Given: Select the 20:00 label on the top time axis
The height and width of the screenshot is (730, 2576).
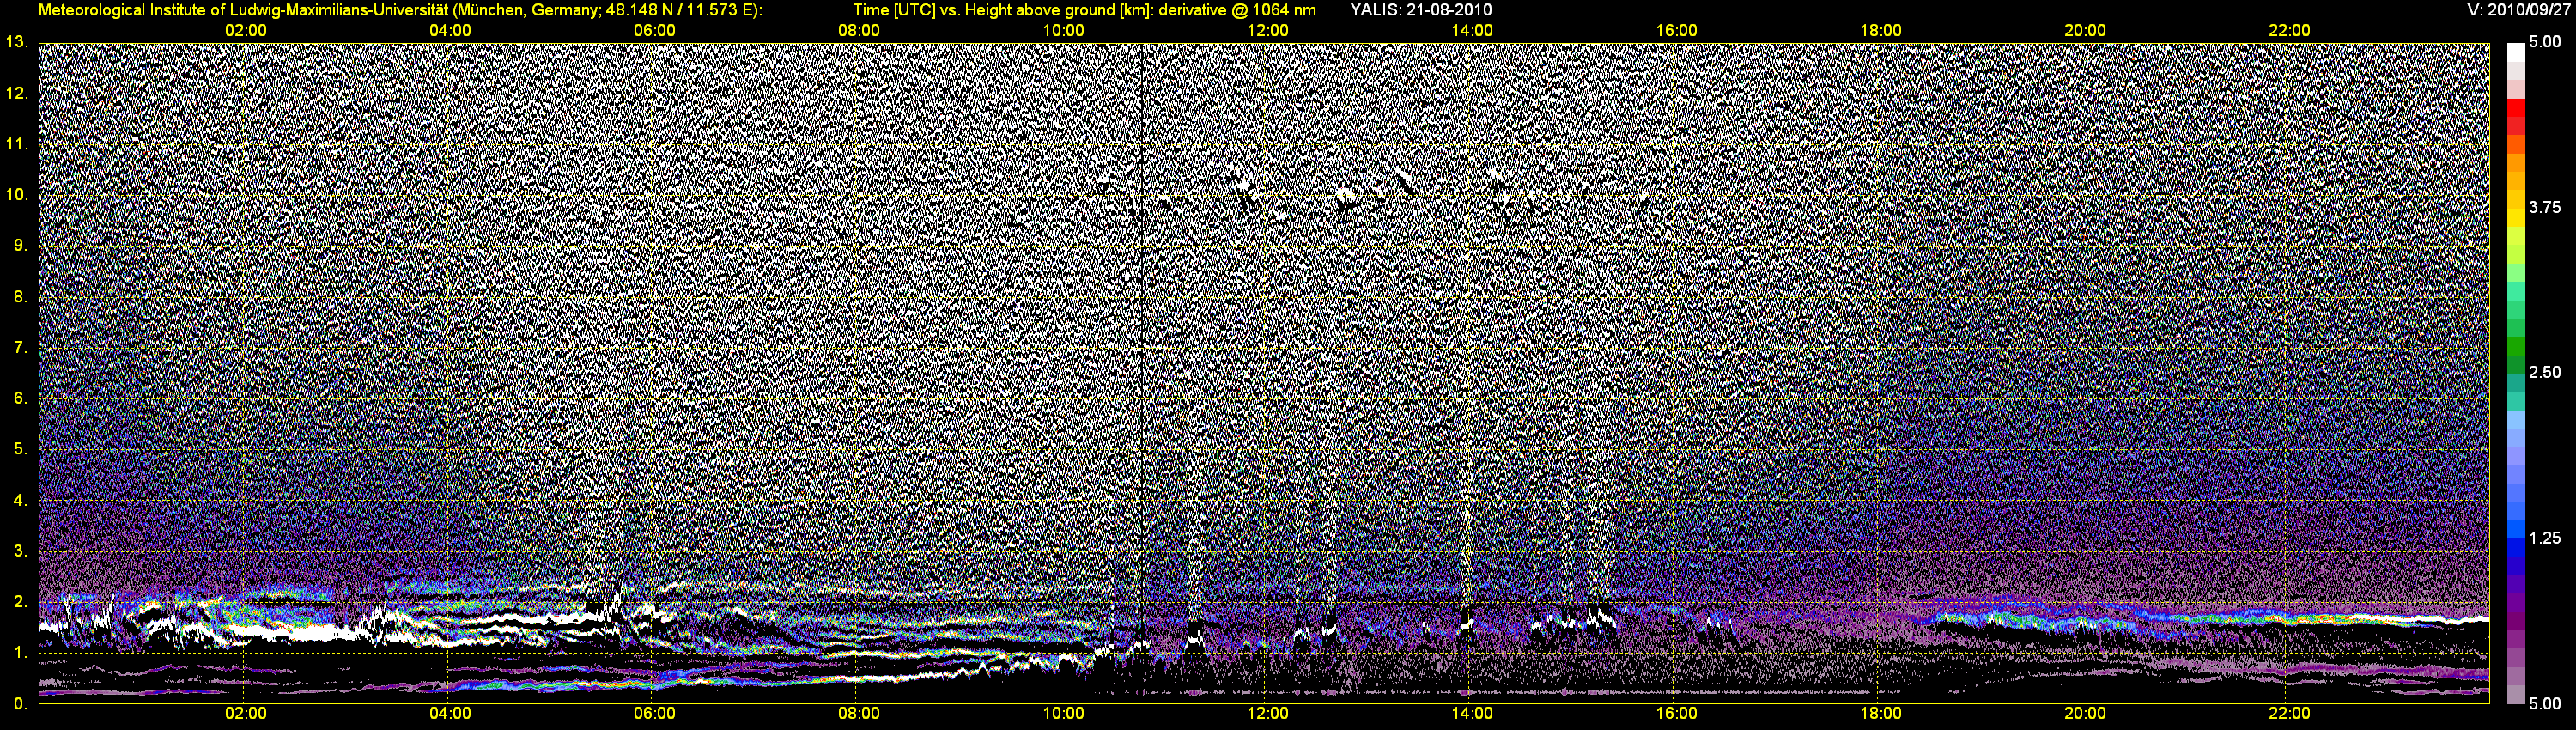Looking at the screenshot, I should 2085,31.
